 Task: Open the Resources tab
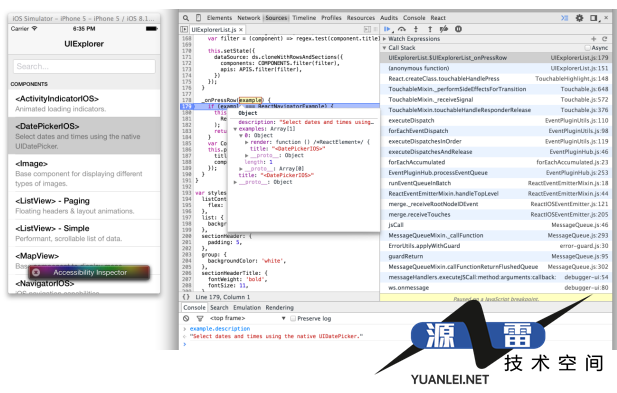[x=361, y=18]
